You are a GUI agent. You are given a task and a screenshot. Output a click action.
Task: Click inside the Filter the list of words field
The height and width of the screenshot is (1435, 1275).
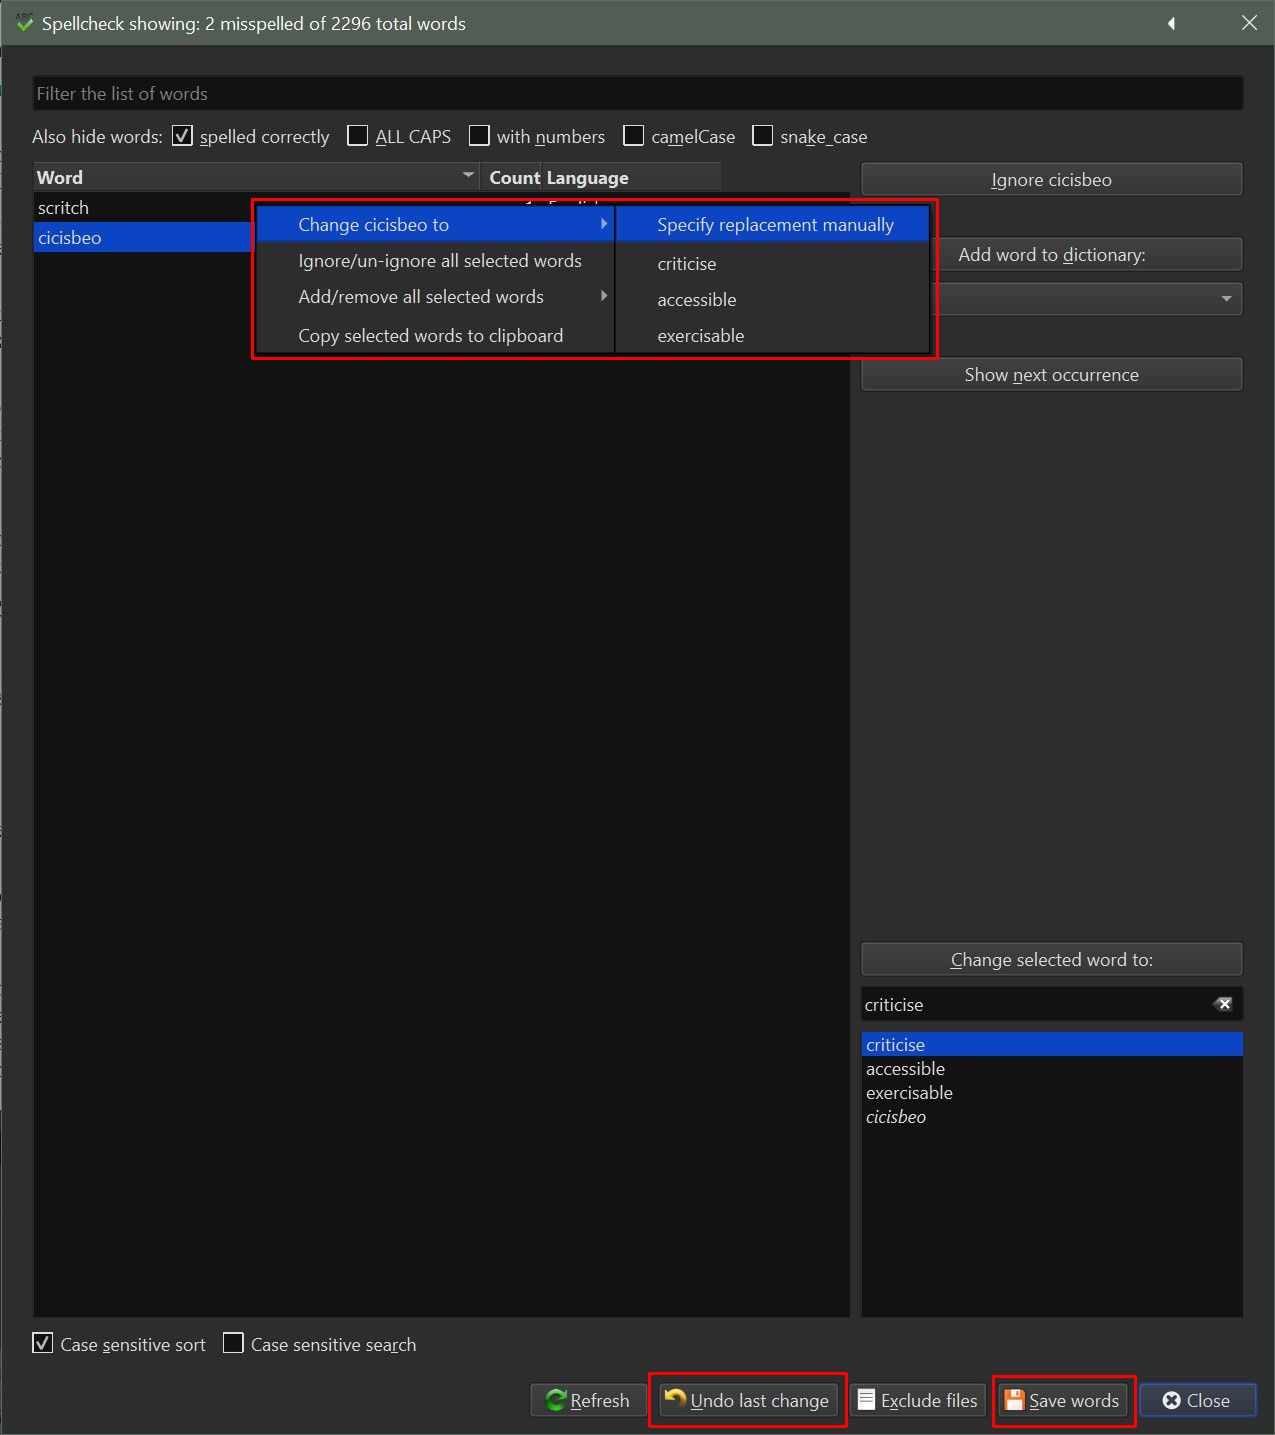[638, 94]
